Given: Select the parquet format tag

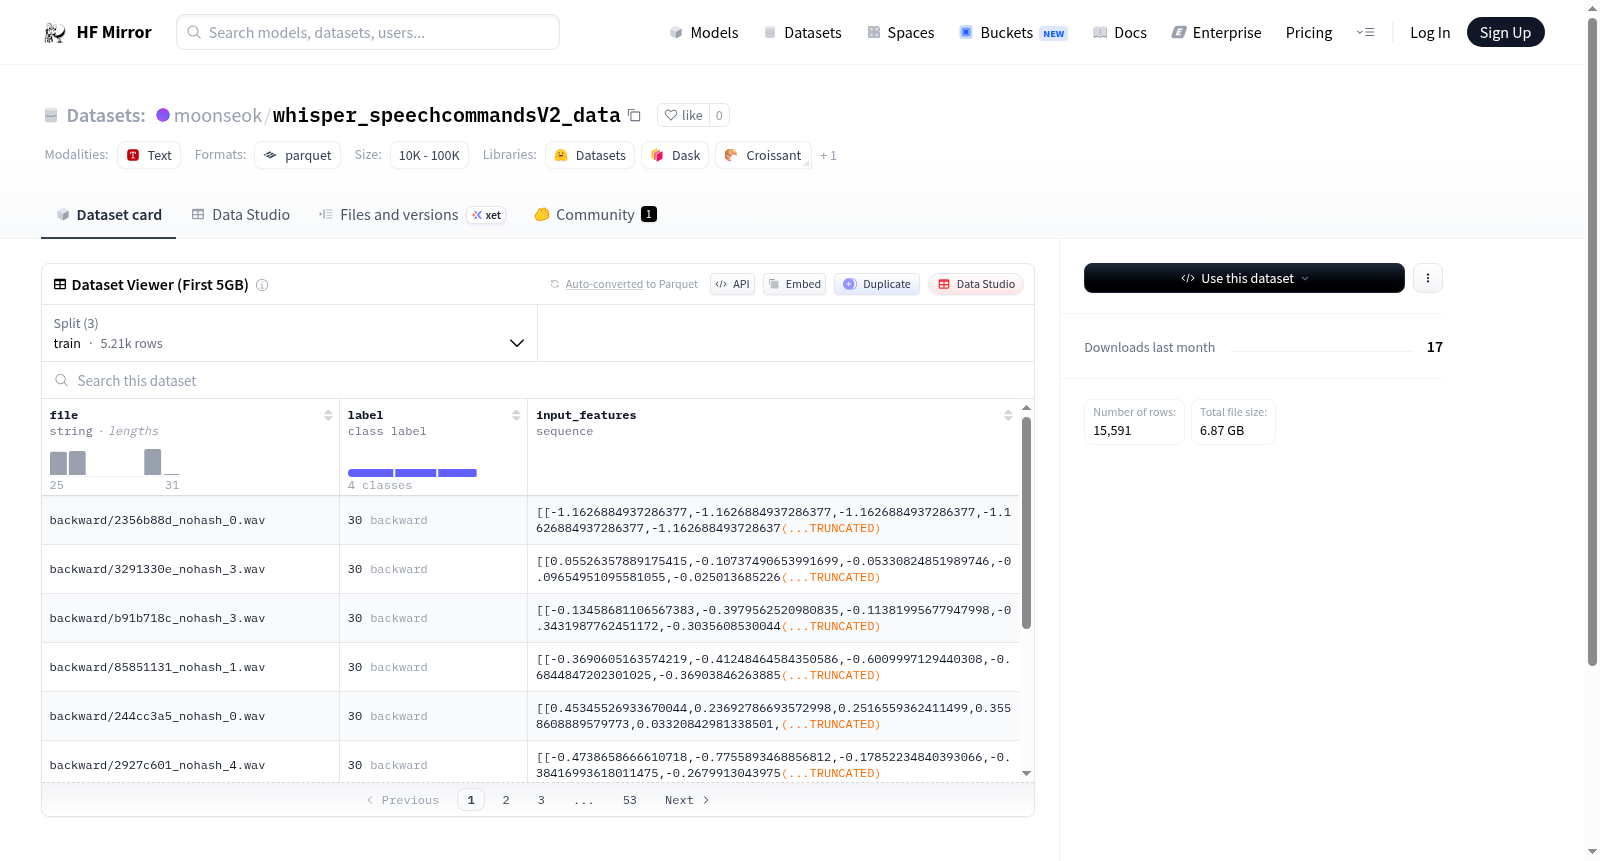Looking at the screenshot, I should (297, 155).
